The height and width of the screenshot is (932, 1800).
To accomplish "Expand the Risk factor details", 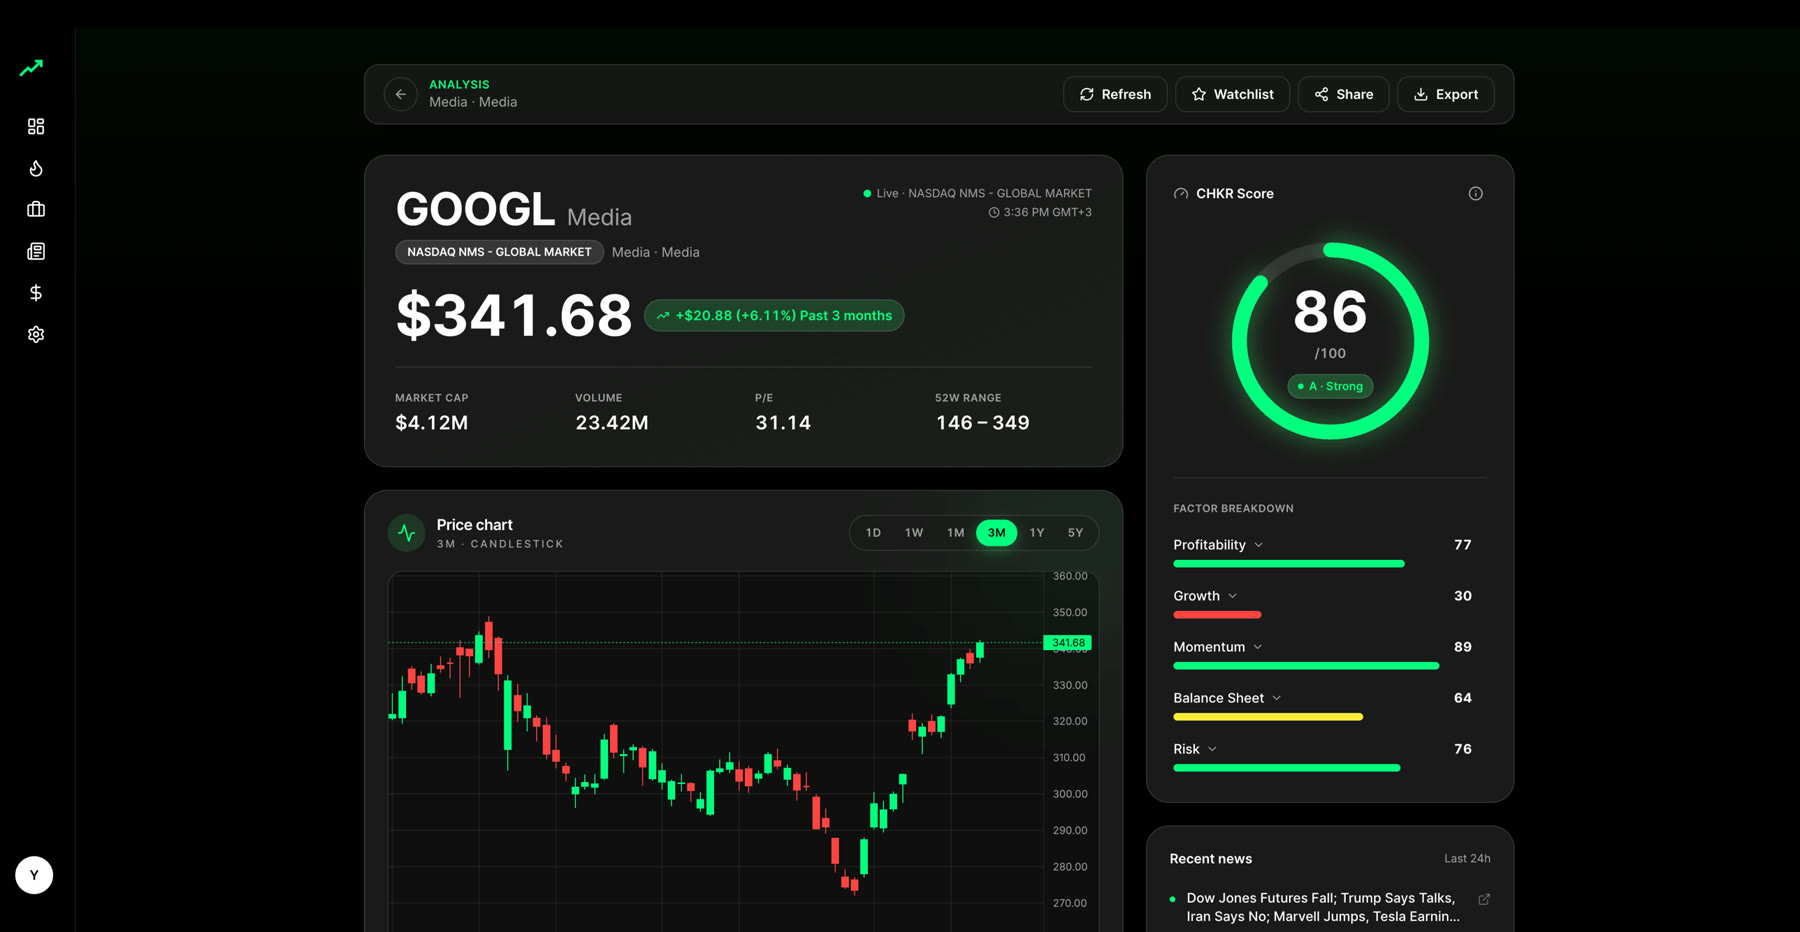I will point(1195,749).
